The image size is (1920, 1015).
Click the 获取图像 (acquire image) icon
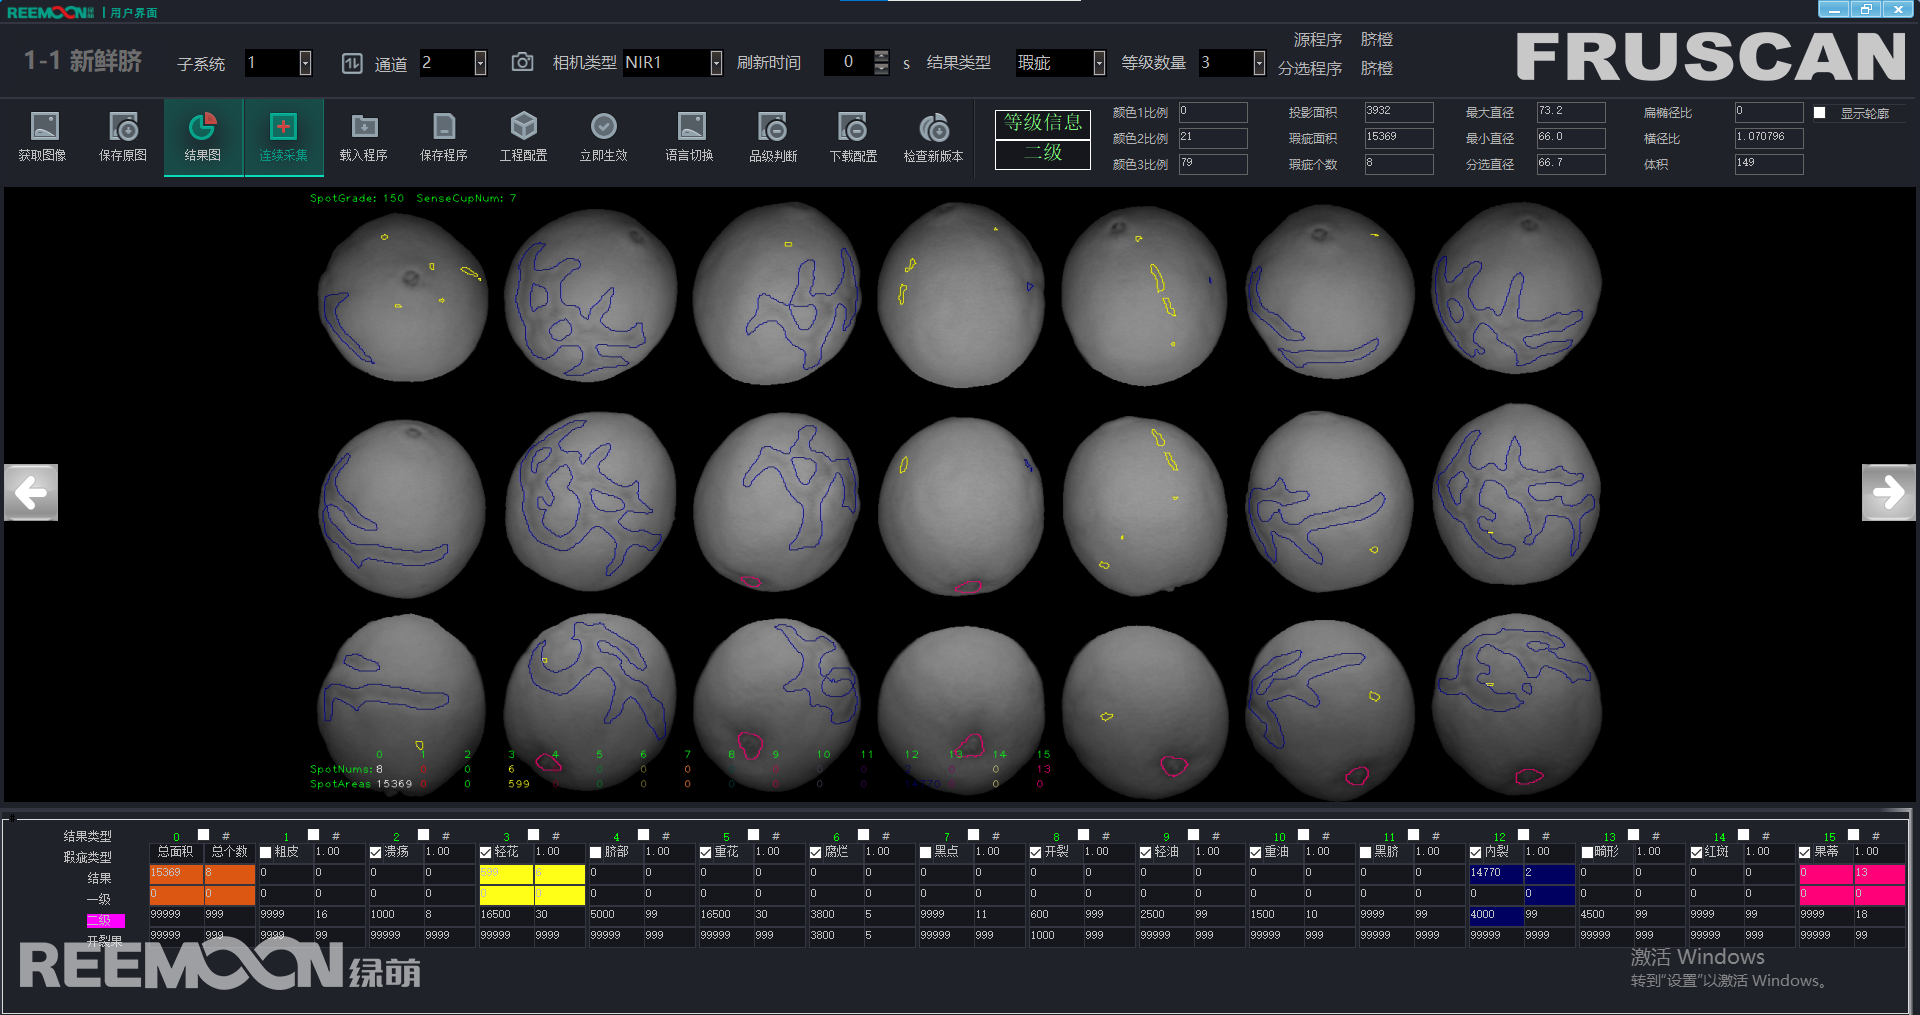(x=43, y=128)
